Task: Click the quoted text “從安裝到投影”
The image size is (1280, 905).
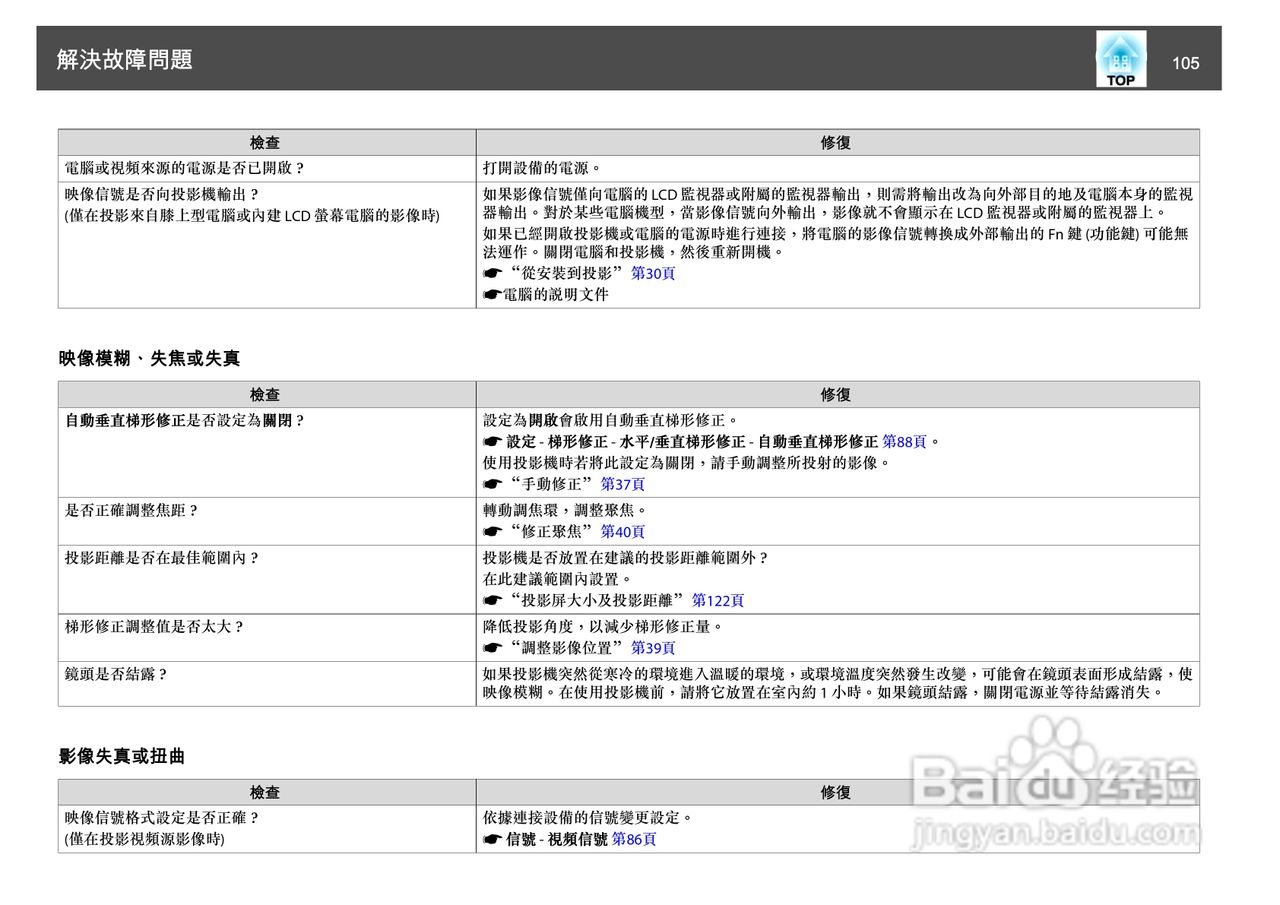Action: (565, 273)
